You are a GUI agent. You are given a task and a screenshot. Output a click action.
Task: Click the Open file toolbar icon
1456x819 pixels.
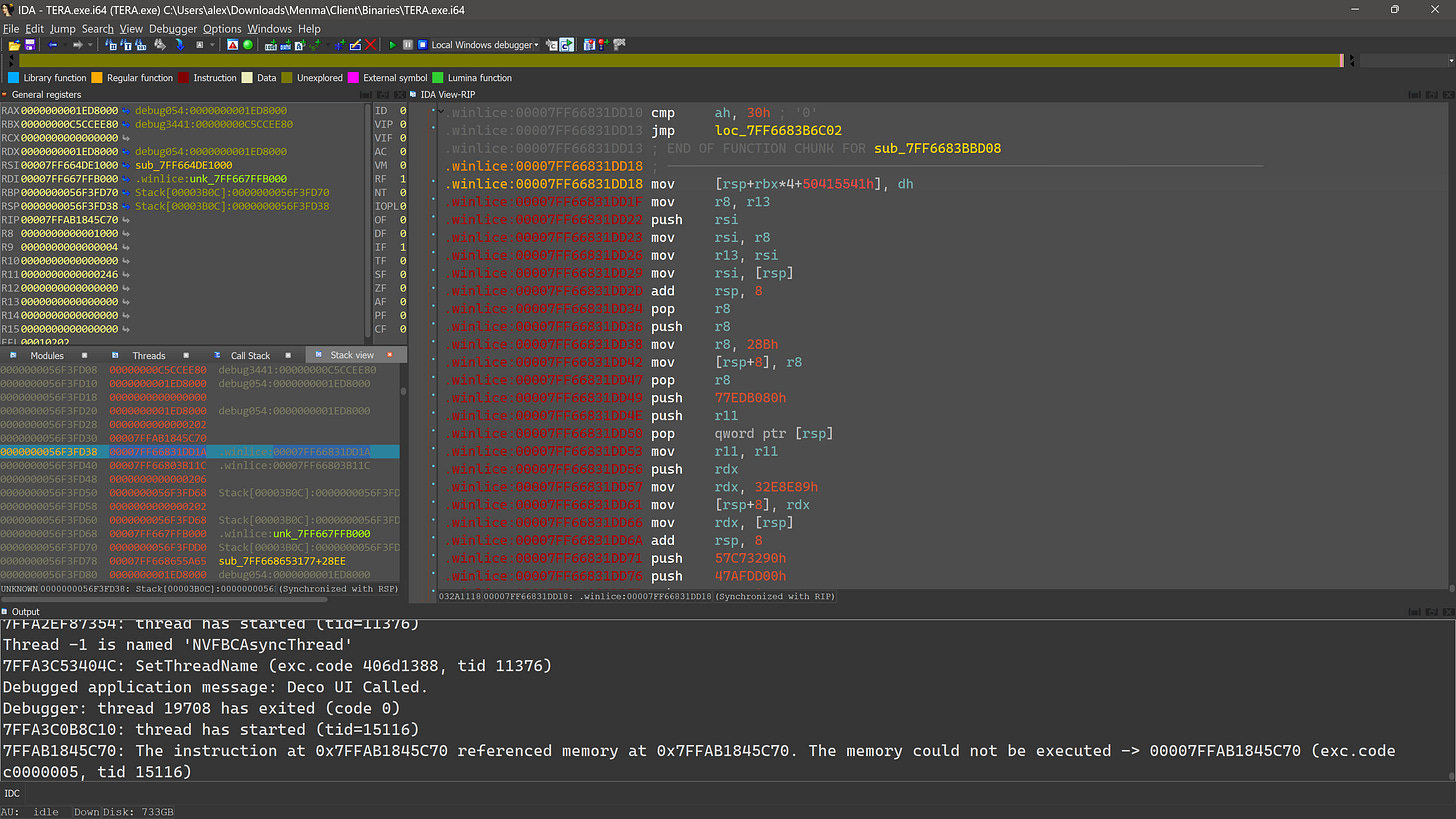coord(14,45)
